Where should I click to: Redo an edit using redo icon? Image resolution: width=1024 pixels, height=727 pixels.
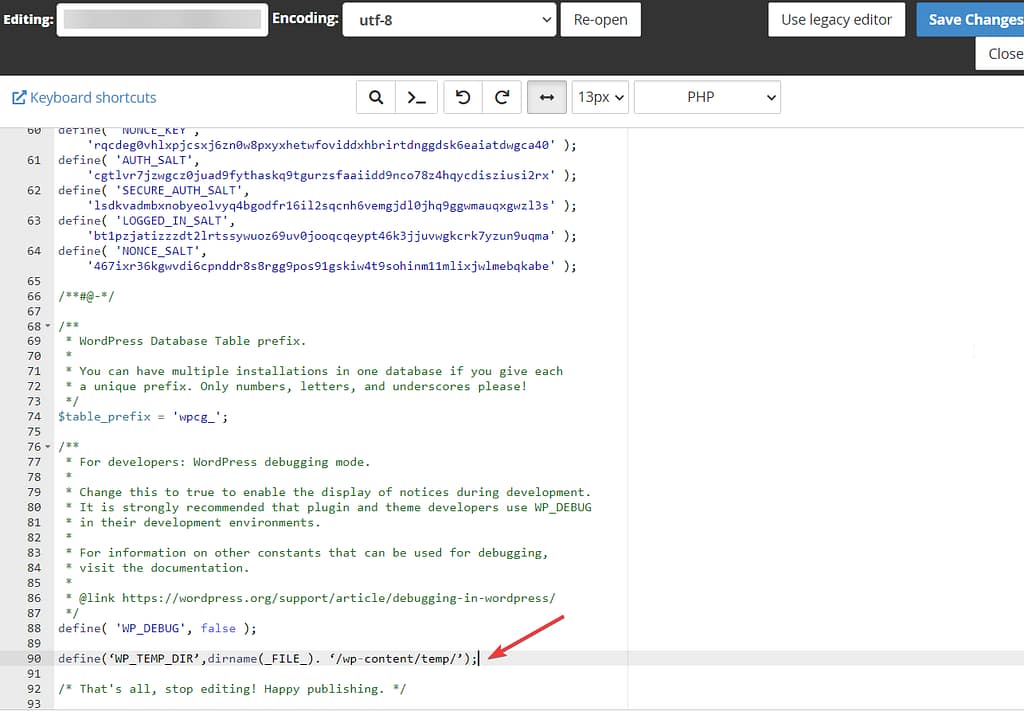tap(502, 97)
